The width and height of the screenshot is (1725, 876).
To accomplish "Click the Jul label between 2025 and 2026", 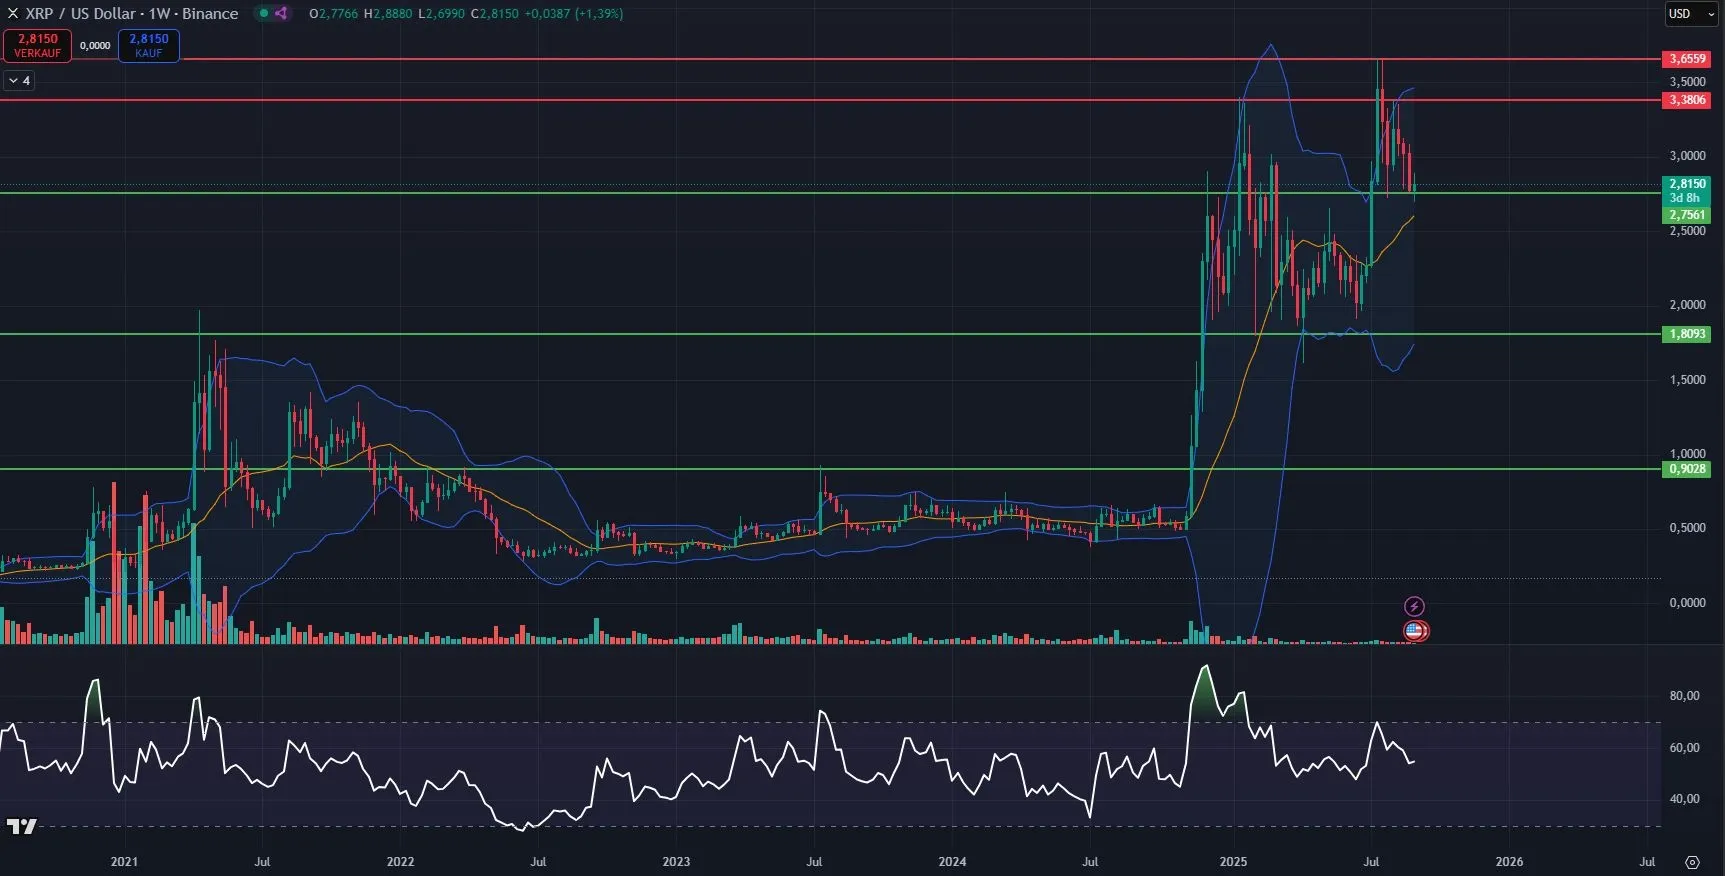I will (x=1371, y=862).
